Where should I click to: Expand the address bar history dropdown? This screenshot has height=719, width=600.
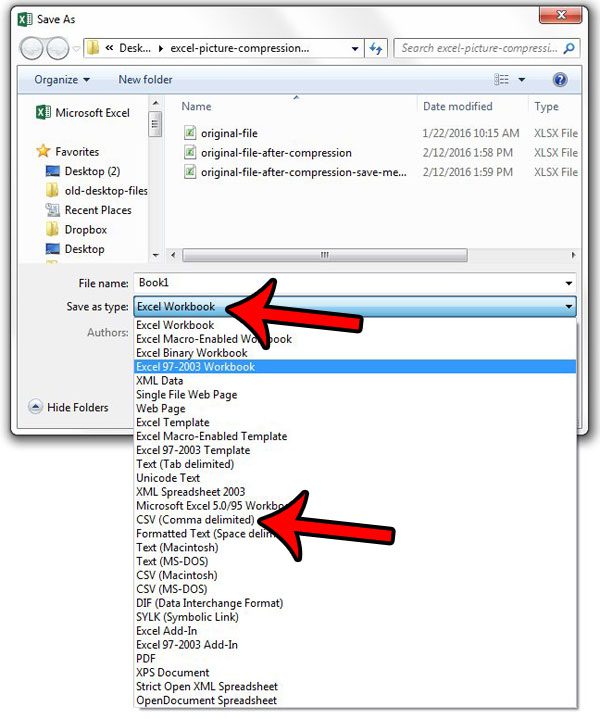coord(355,49)
